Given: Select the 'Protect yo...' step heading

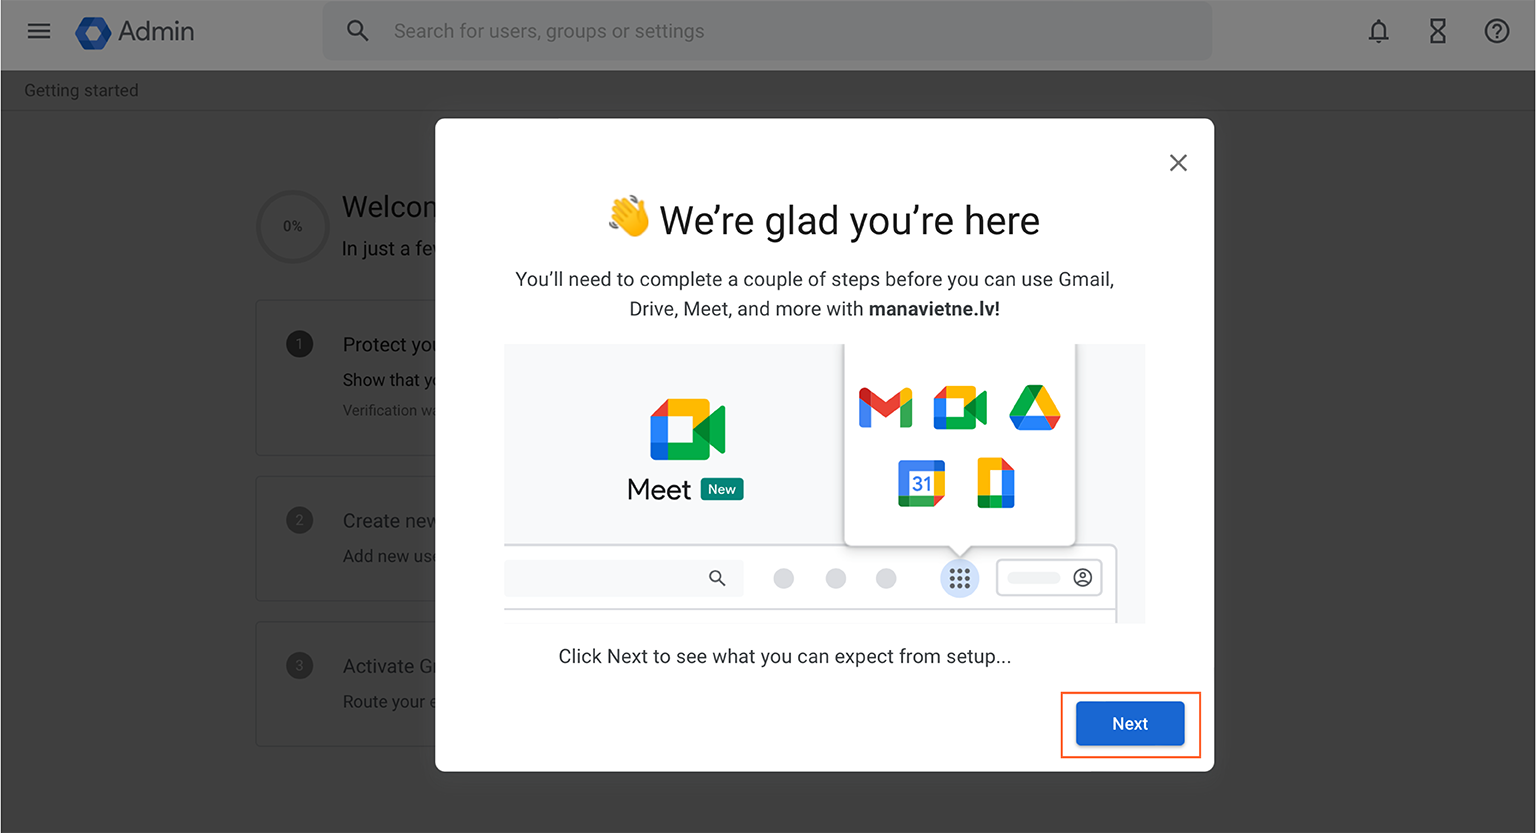Looking at the screenshot, I should (x=389, y=345).
